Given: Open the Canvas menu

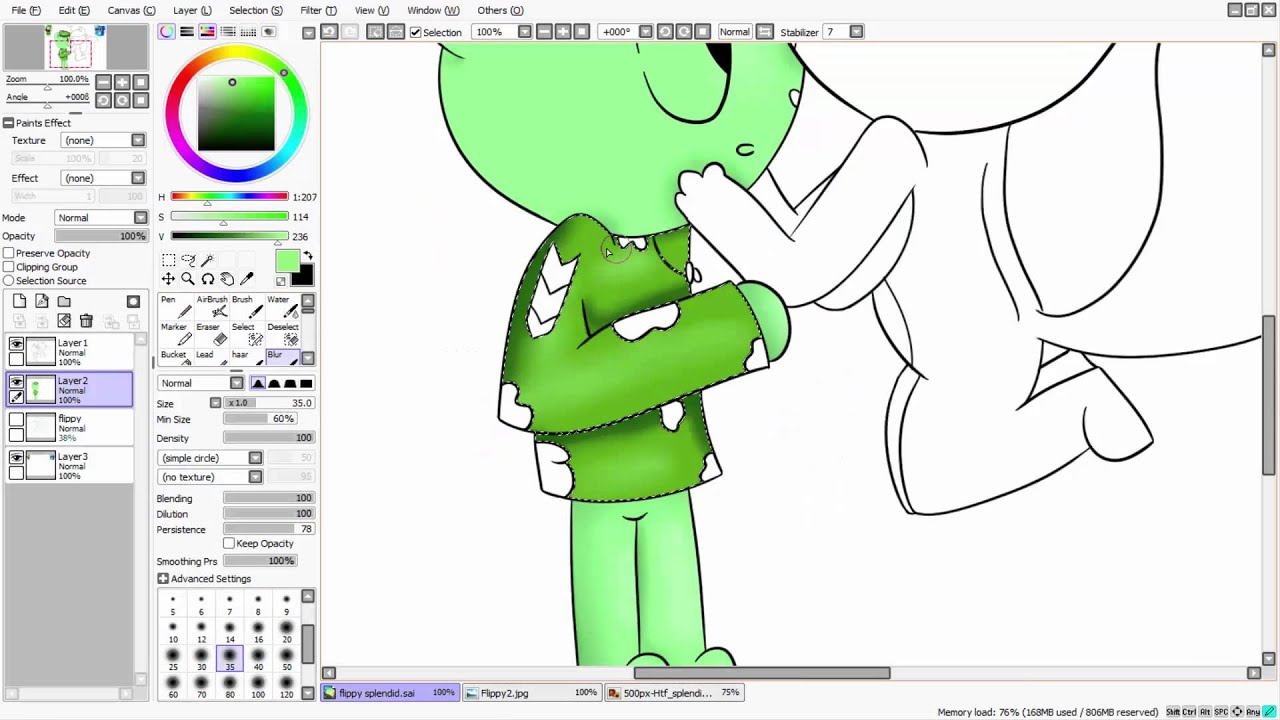Looking at the screenshot, I should pos(131,10).
